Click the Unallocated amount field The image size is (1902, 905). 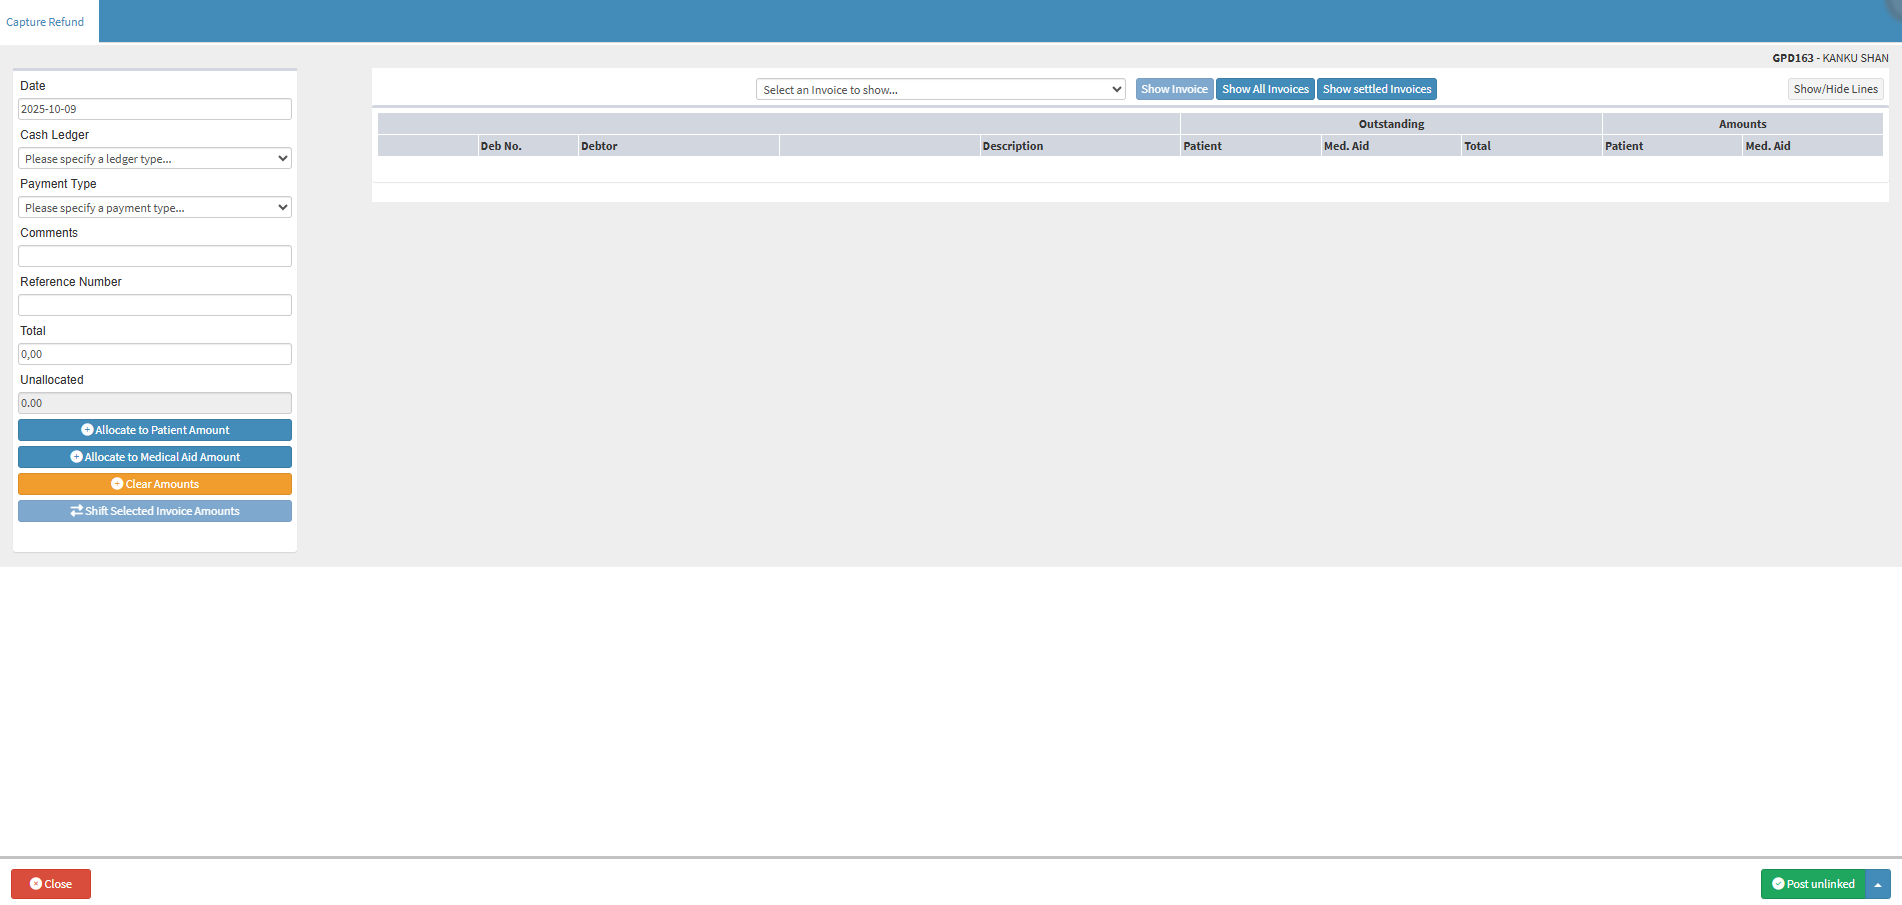coord(155,403)
